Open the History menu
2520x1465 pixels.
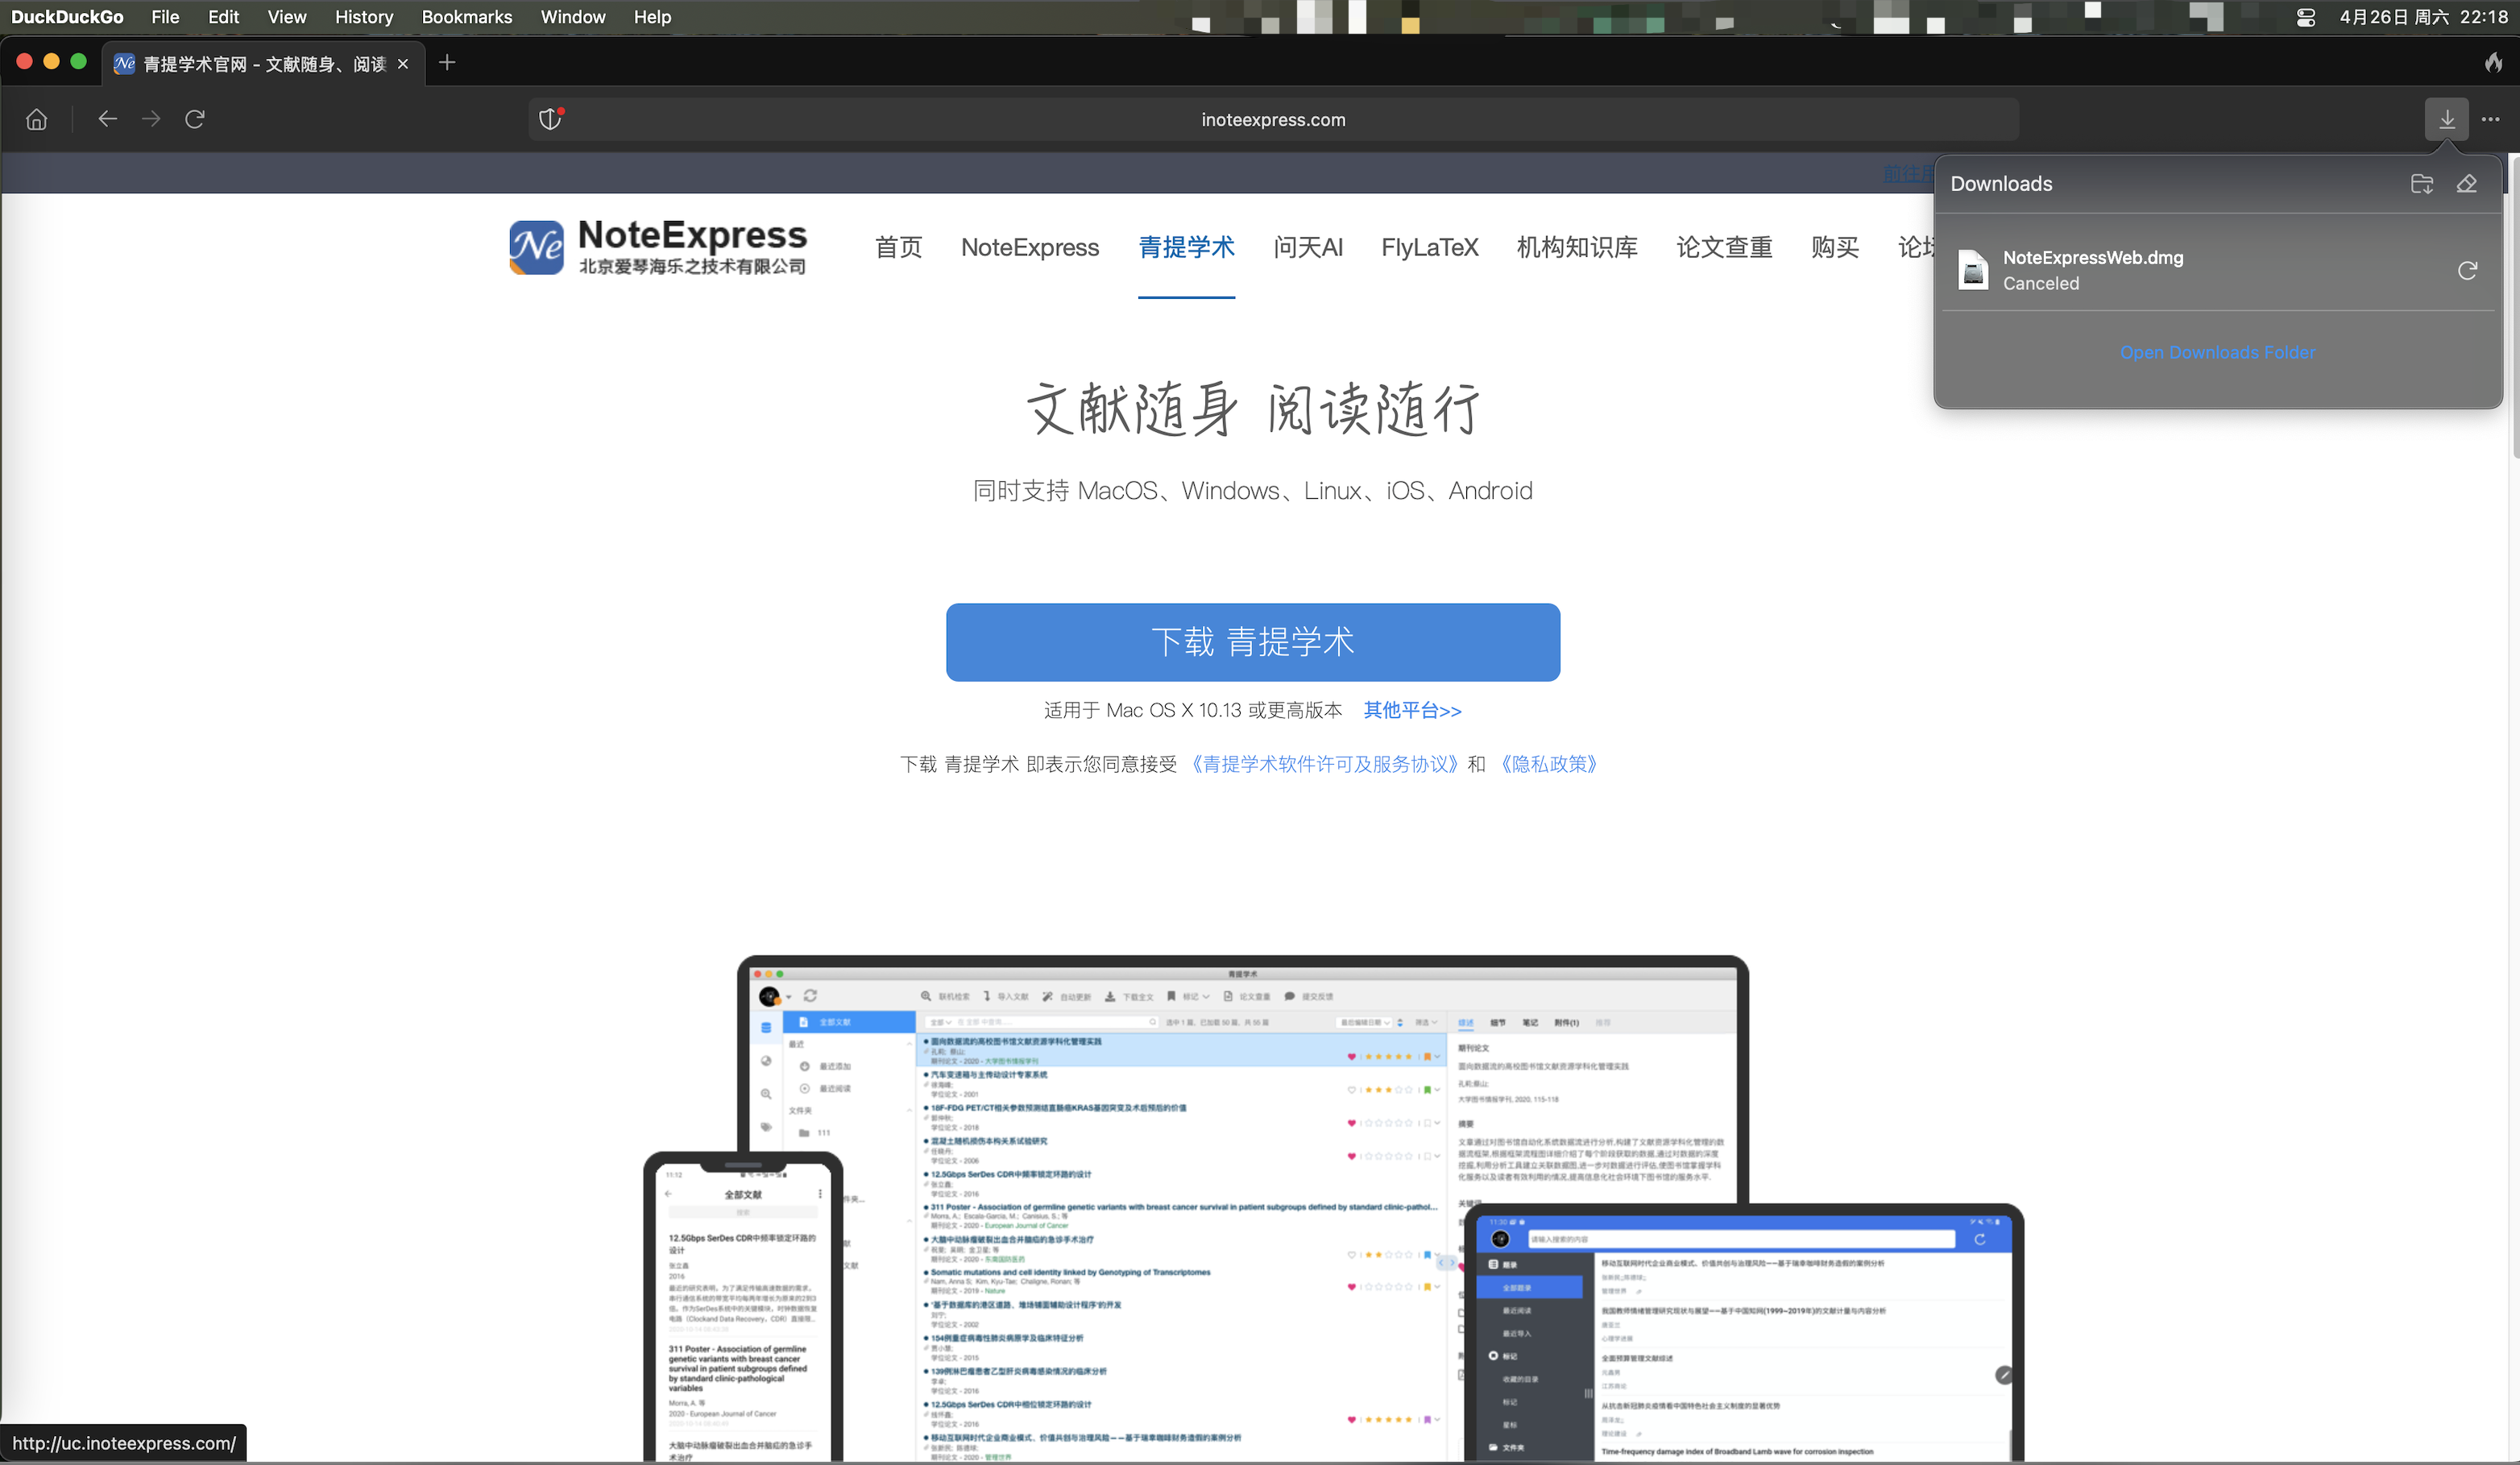pos(364,17)
